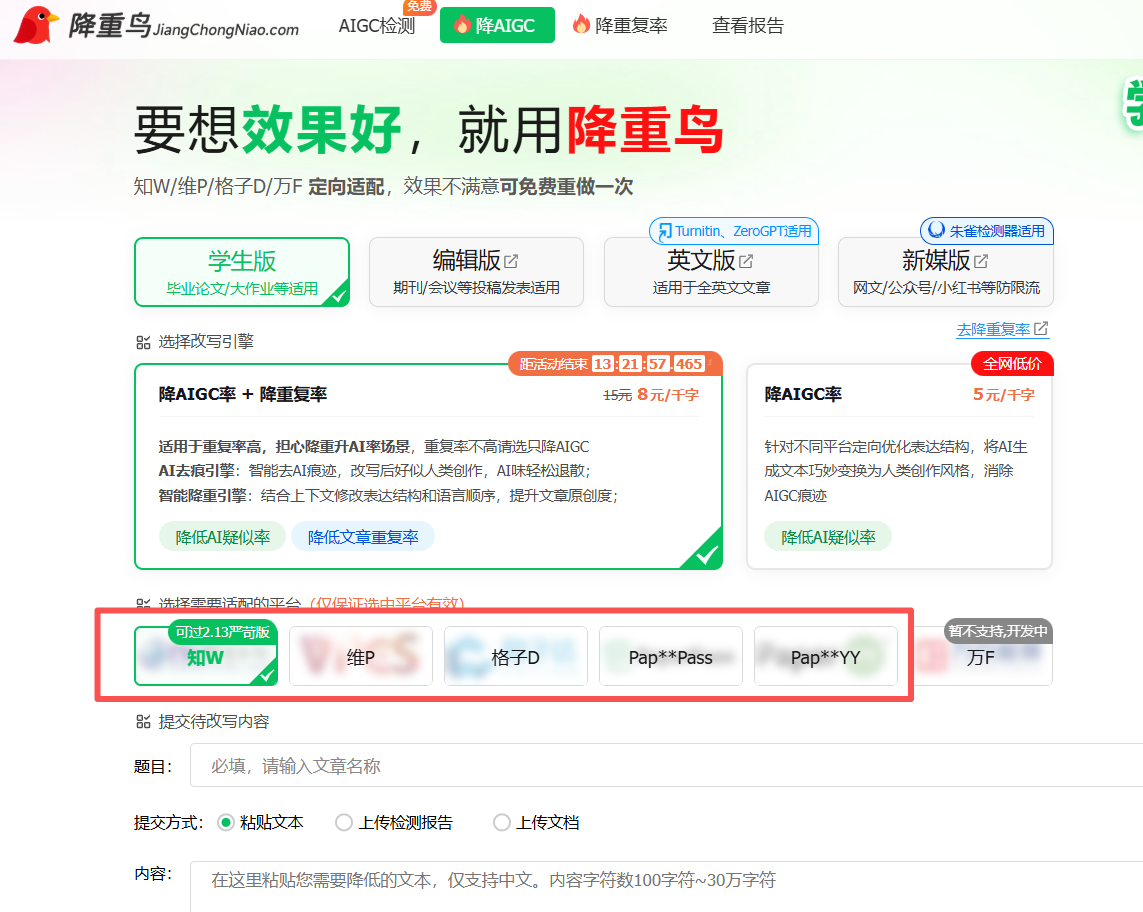
Task: Choose the 降AIGC率 only engine card
Action: pos(900,467)
